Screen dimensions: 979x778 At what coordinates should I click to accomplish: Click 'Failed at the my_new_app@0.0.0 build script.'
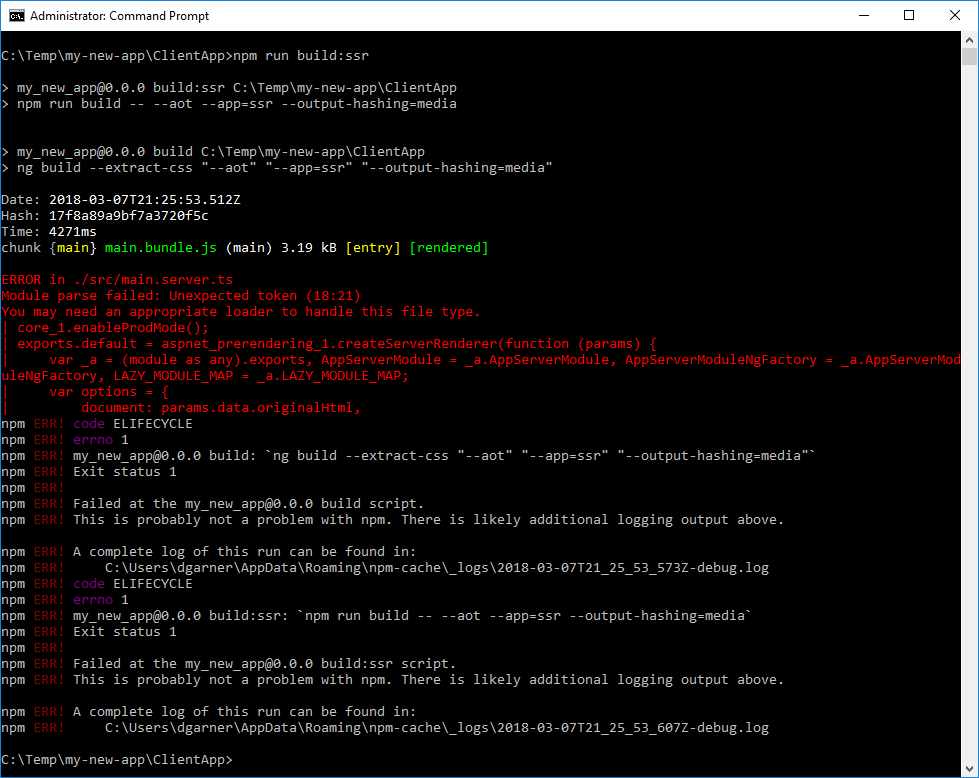point(248,504)
